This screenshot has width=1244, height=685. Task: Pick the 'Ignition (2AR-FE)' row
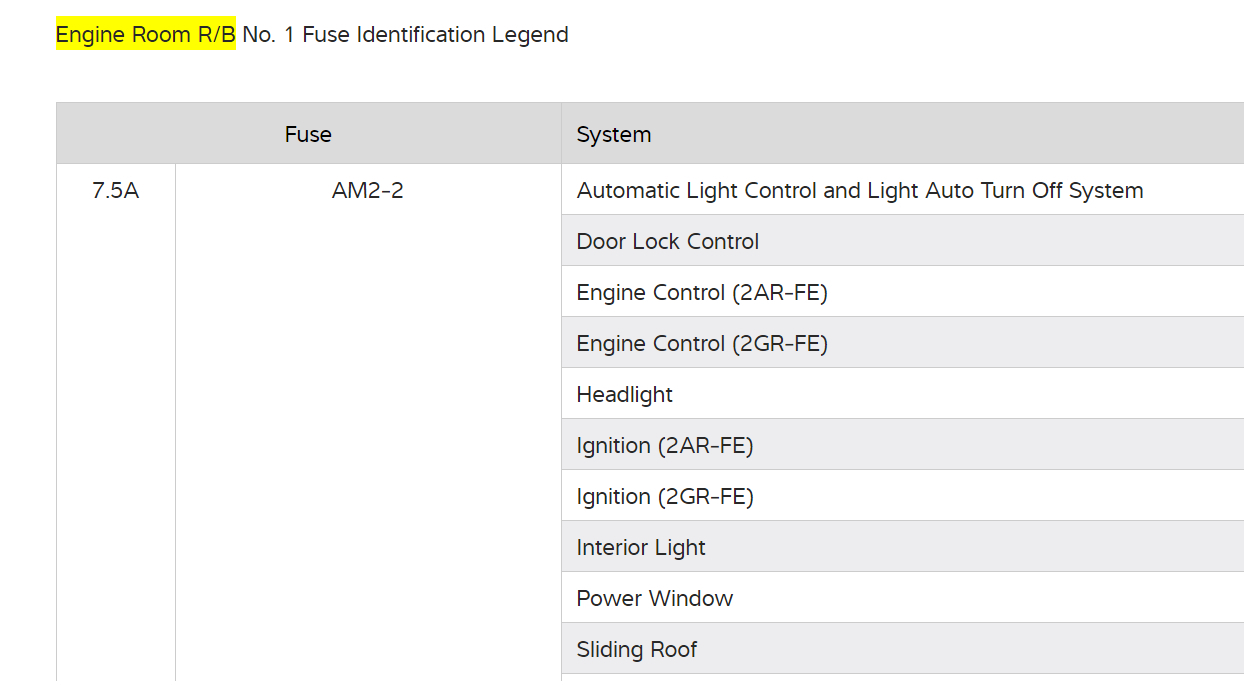(665, 446)
